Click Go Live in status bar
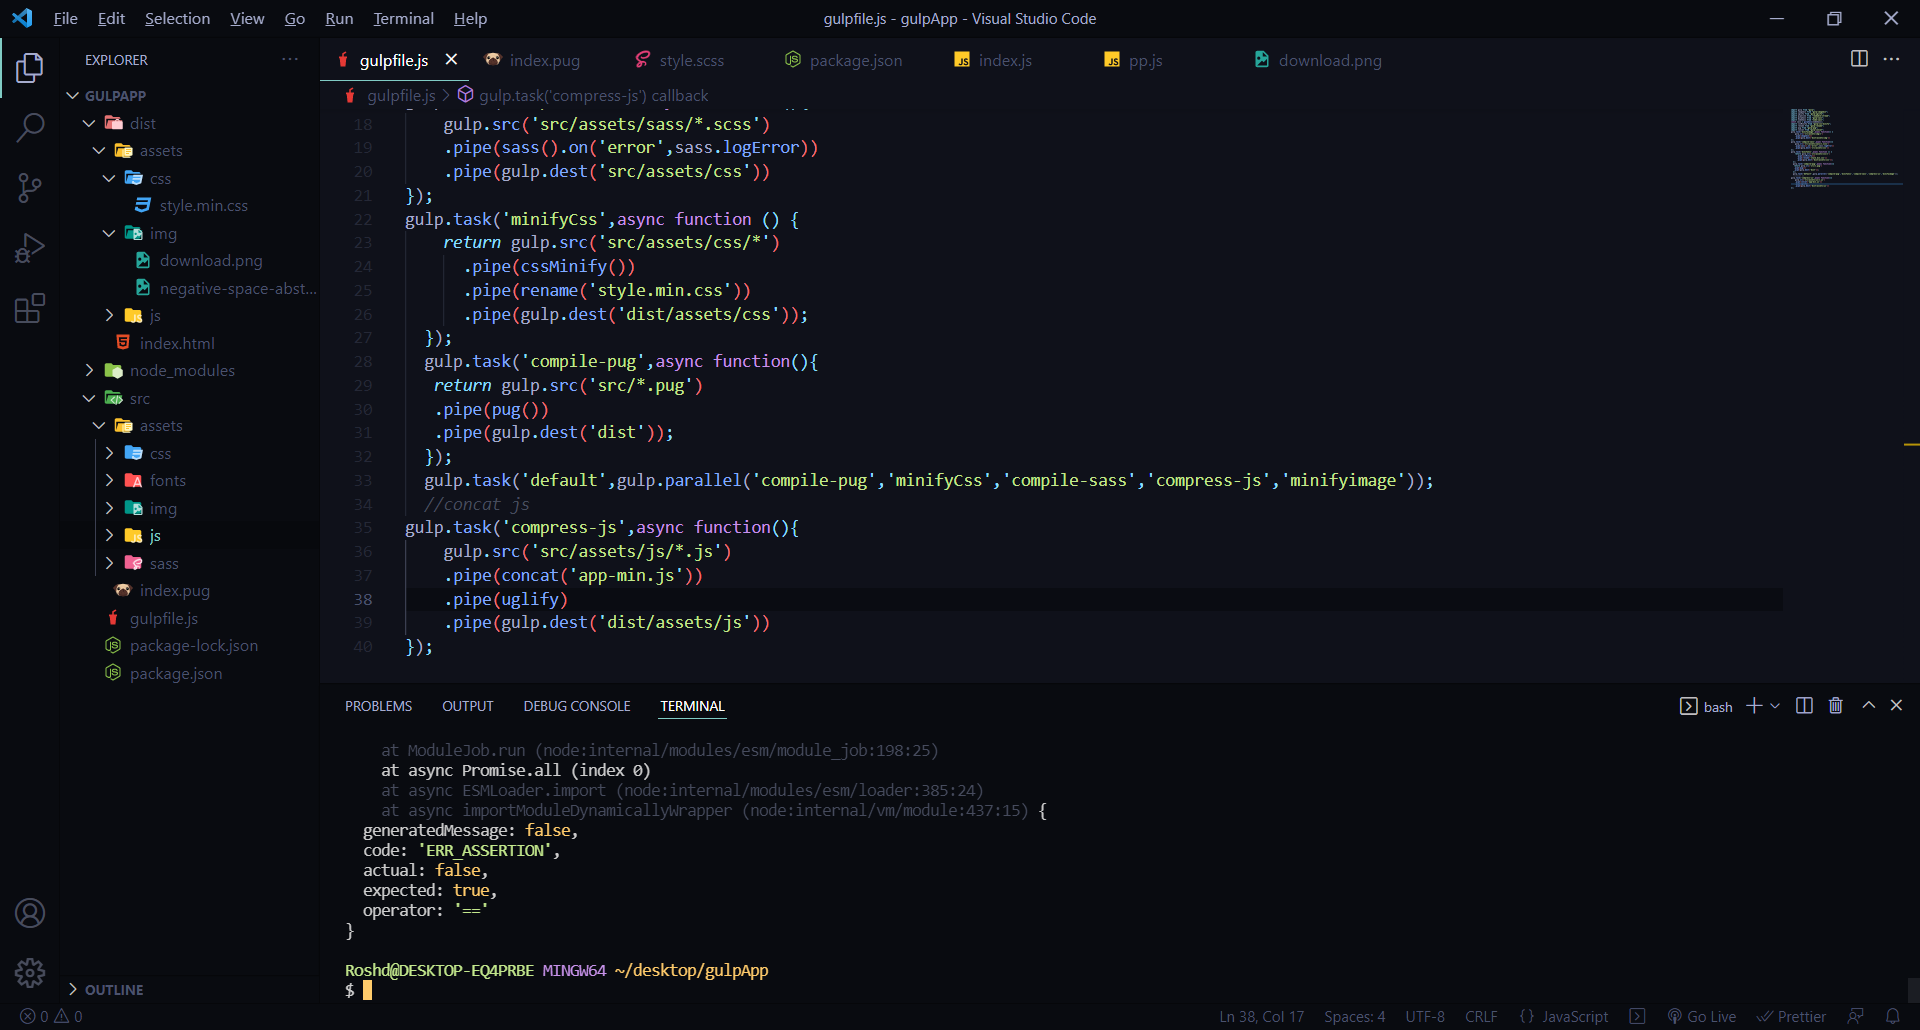Screen dimensions: 1920x1030 coord(1702,1016)
